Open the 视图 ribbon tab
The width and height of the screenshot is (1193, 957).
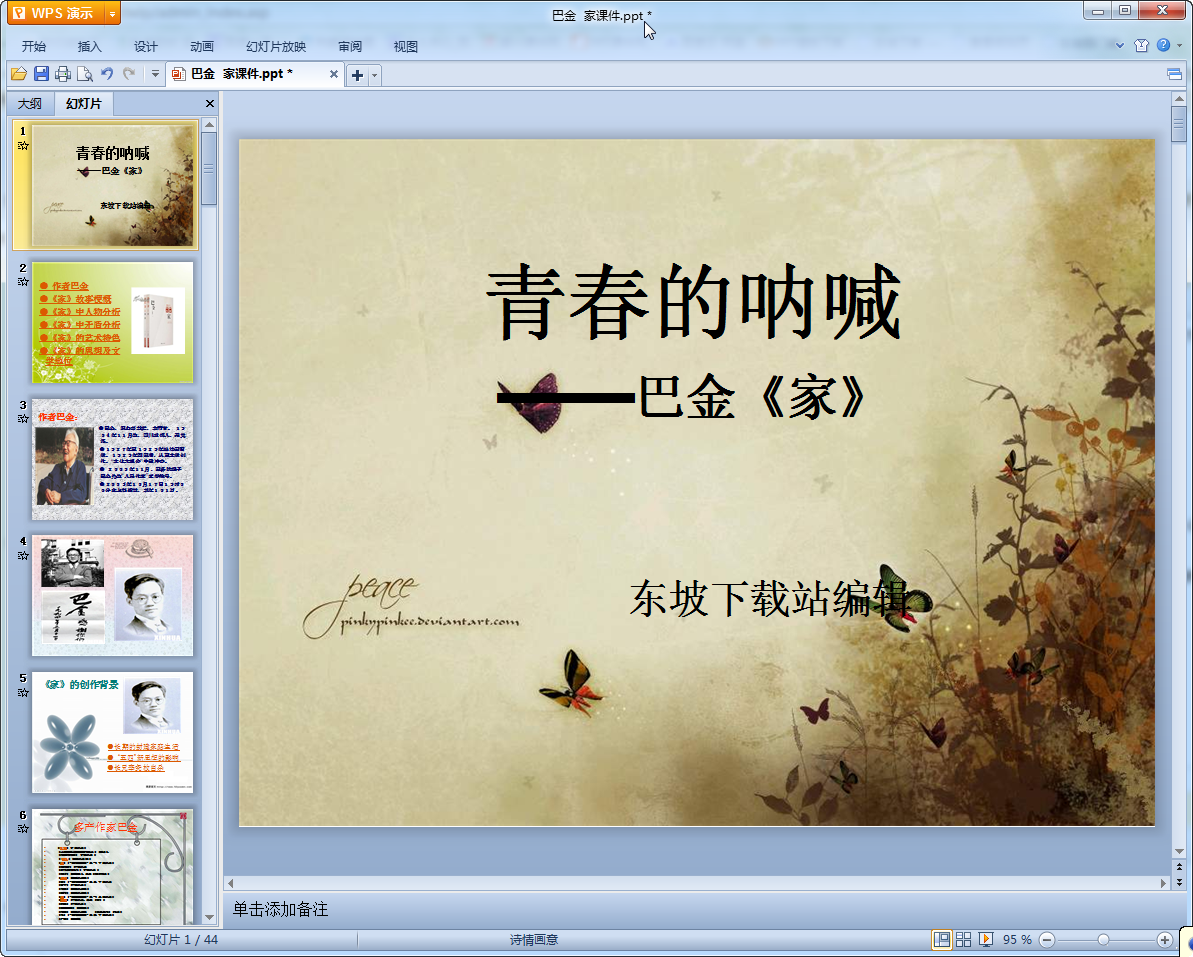(406, 46)
